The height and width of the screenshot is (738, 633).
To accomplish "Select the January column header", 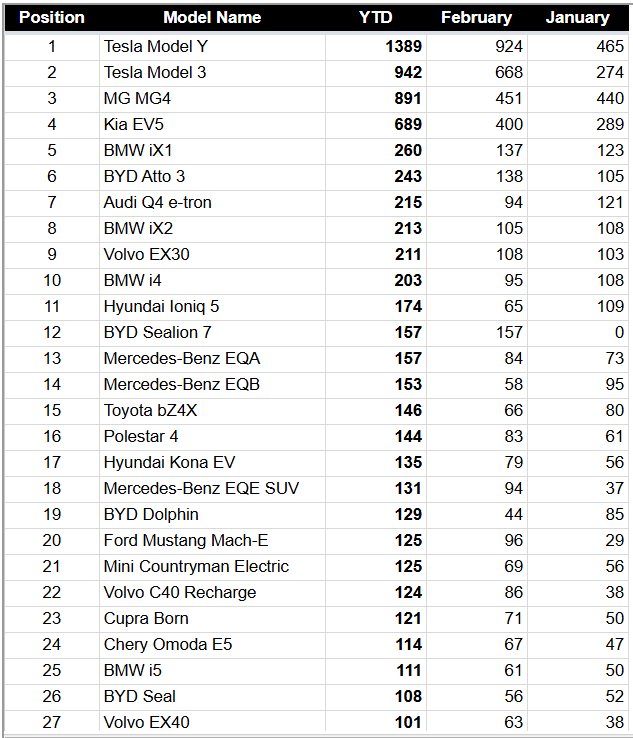I will (577, 17).
